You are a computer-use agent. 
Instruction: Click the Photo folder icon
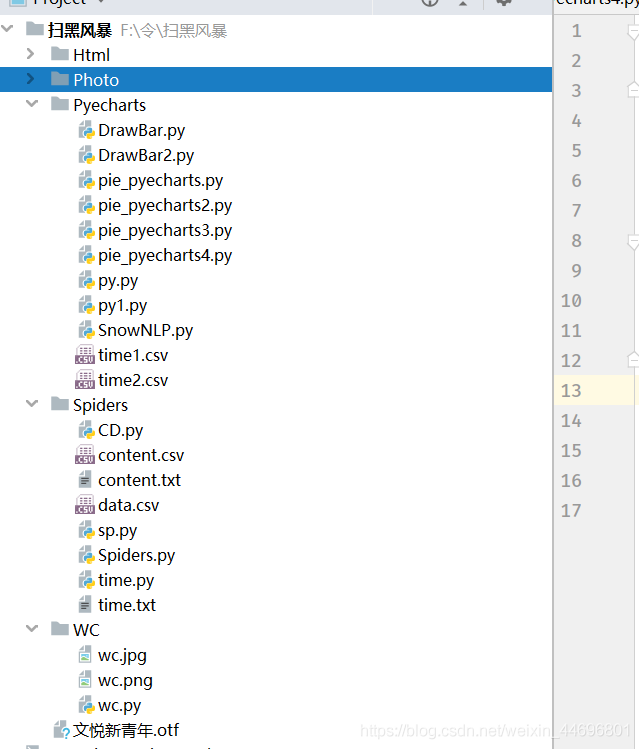(60, 79)
